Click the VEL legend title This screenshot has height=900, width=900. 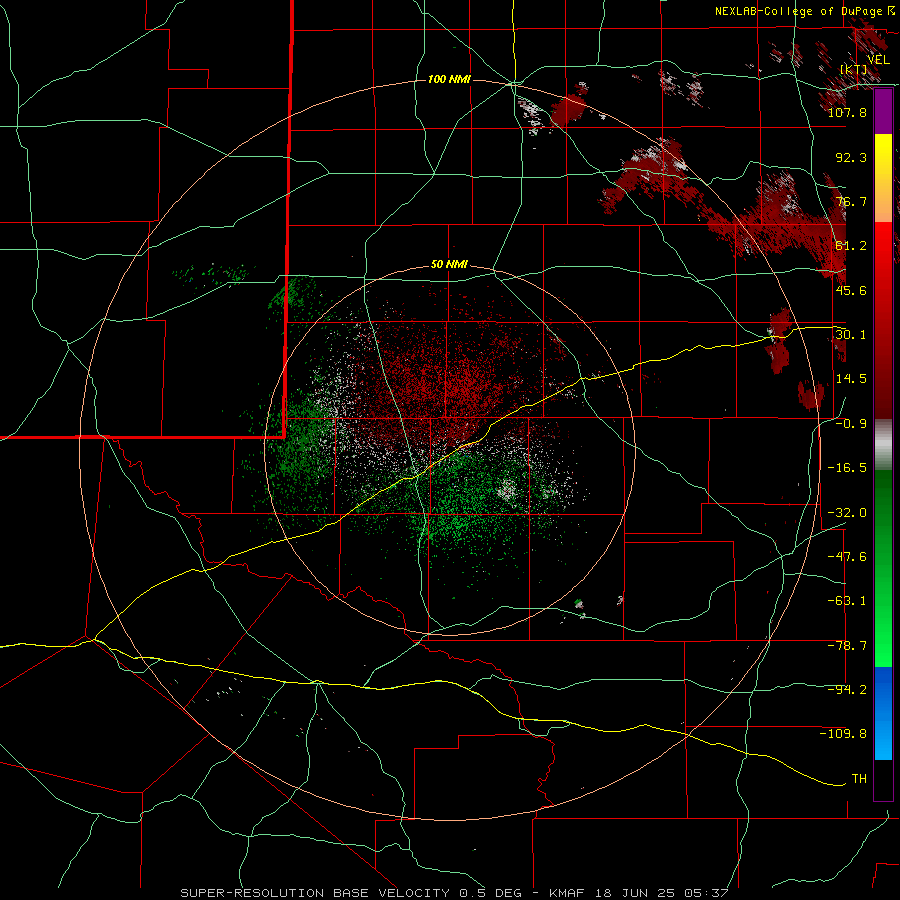click(878, 60)
